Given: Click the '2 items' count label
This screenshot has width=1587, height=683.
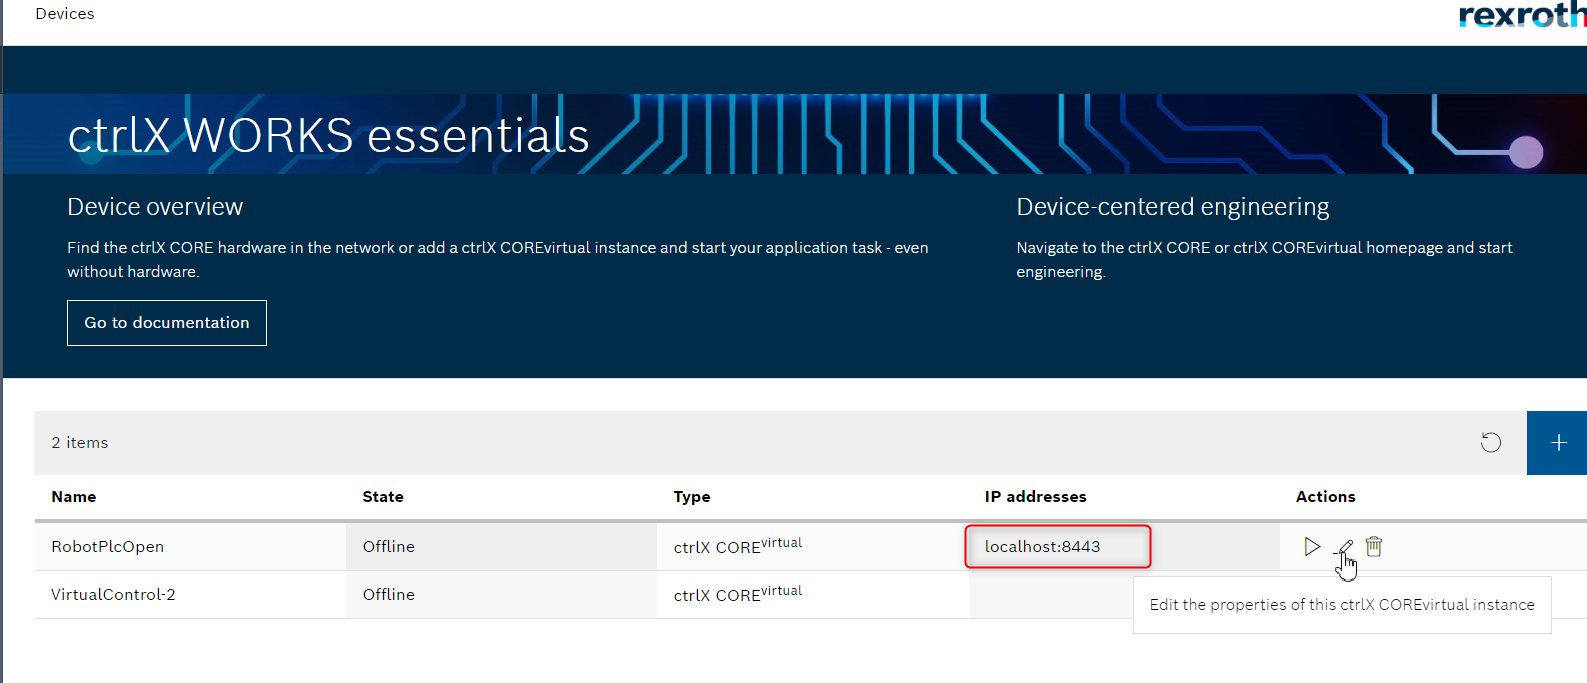Looking at the screenshot, I should (80, 442).
